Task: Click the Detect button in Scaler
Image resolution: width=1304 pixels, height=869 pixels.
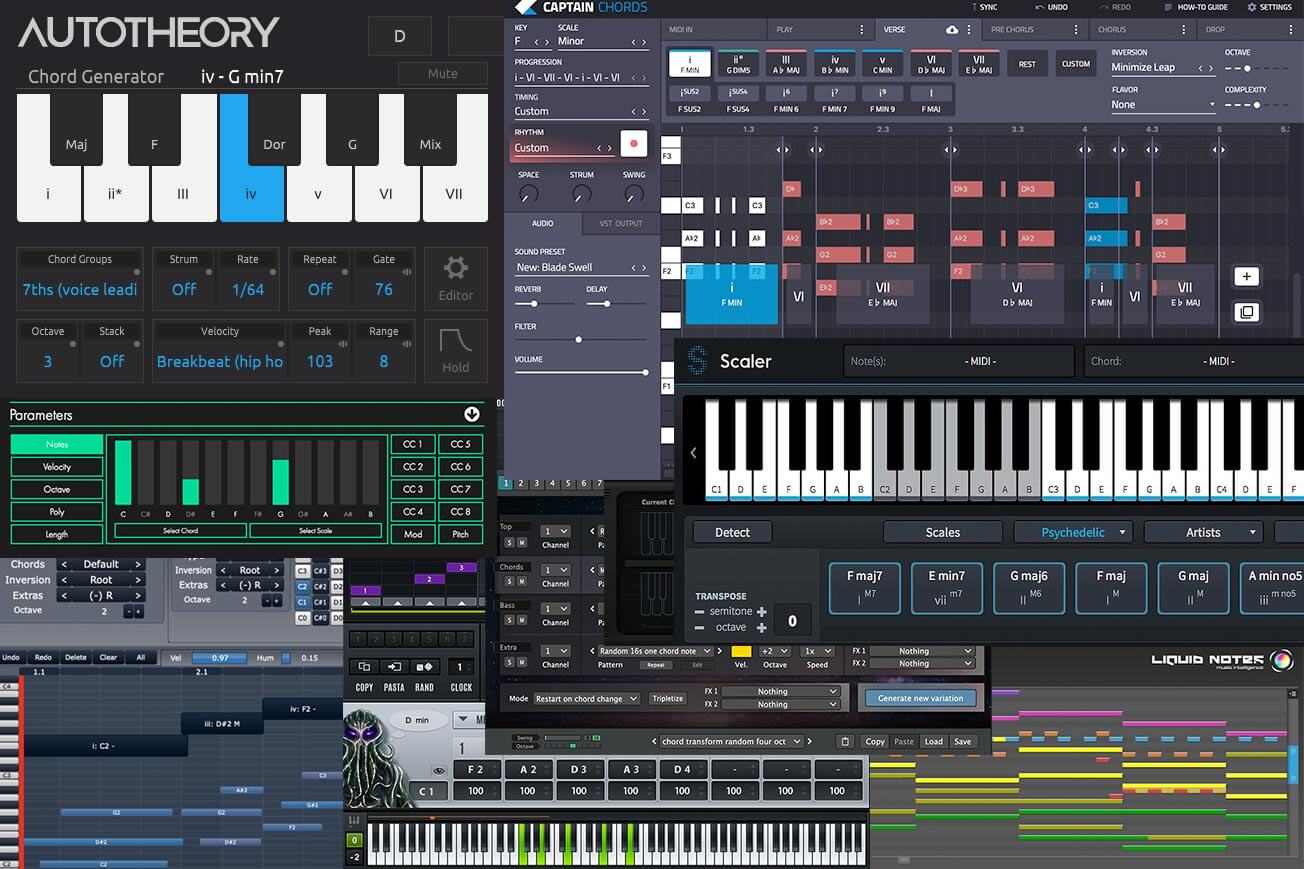Action: (x=732, y=532)
